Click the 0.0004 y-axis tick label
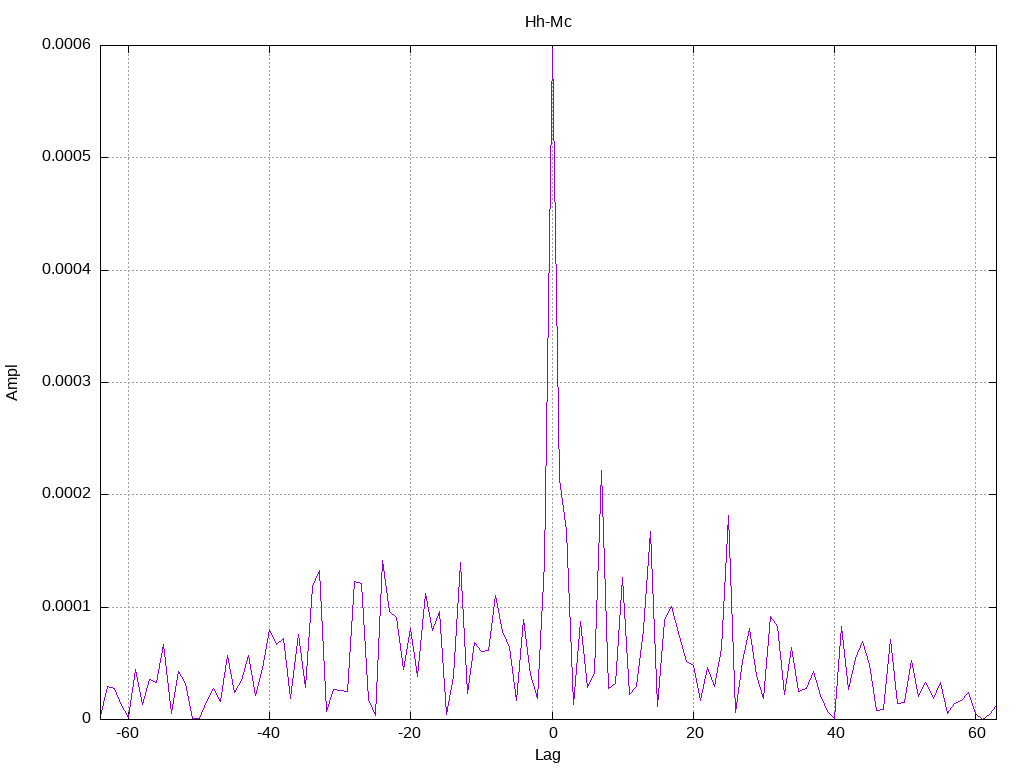The image size is (1024, 768). [66, 269]
